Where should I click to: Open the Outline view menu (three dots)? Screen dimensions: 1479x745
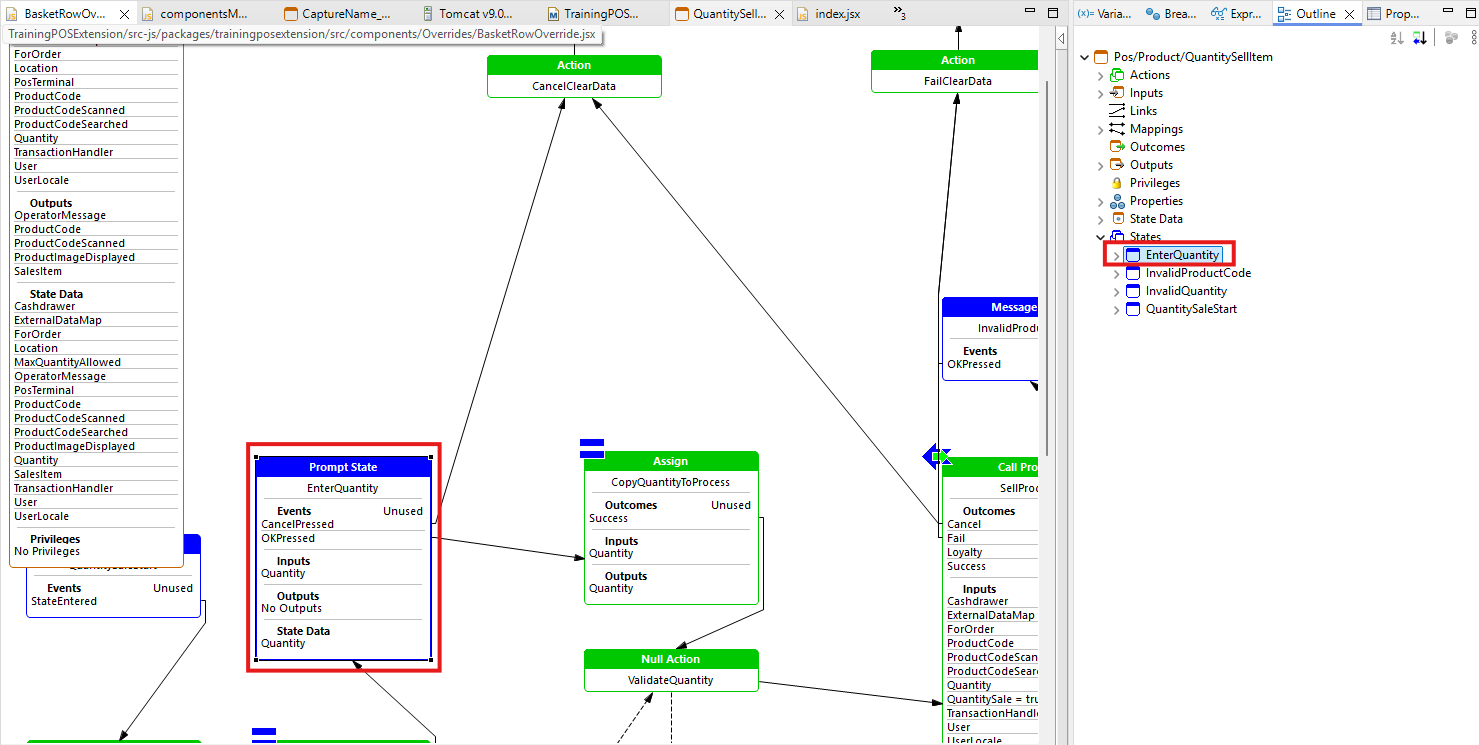pos(1474,38)
